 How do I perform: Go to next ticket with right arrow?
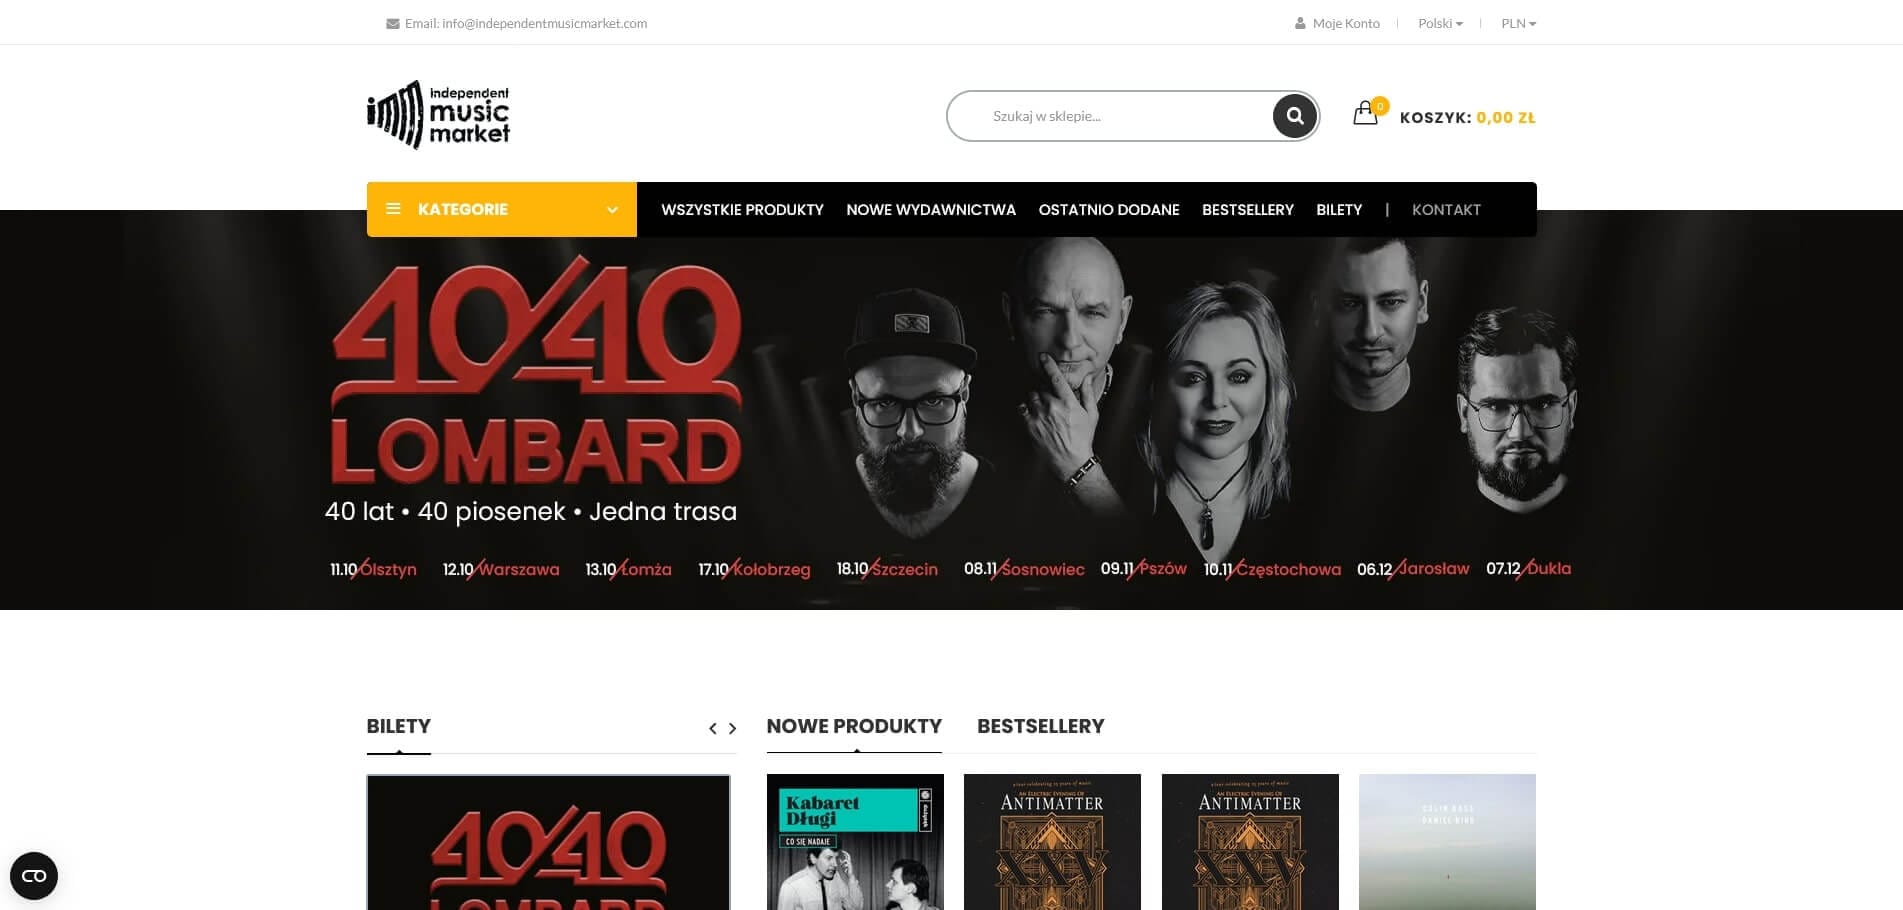pyautogui.click(x=732, y=728)
